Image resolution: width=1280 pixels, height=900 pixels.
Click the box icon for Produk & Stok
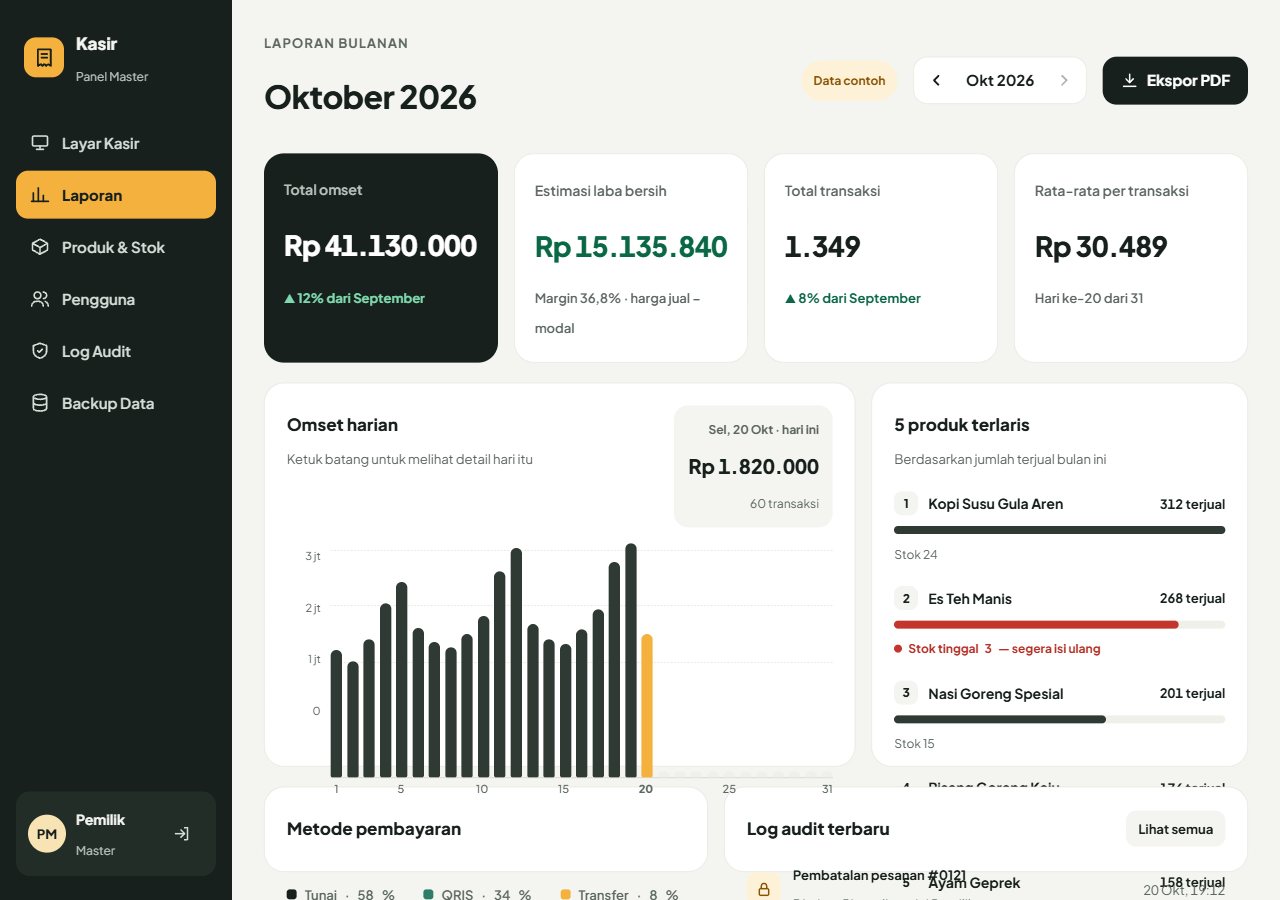point(40,247)
